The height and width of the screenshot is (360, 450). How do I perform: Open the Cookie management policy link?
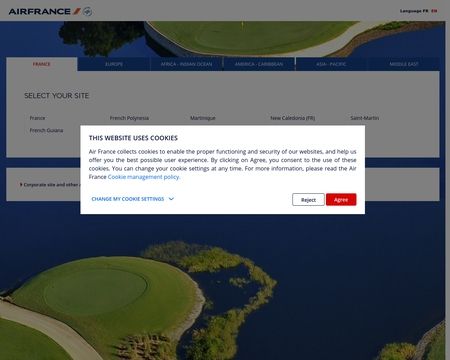pos(144,177)
